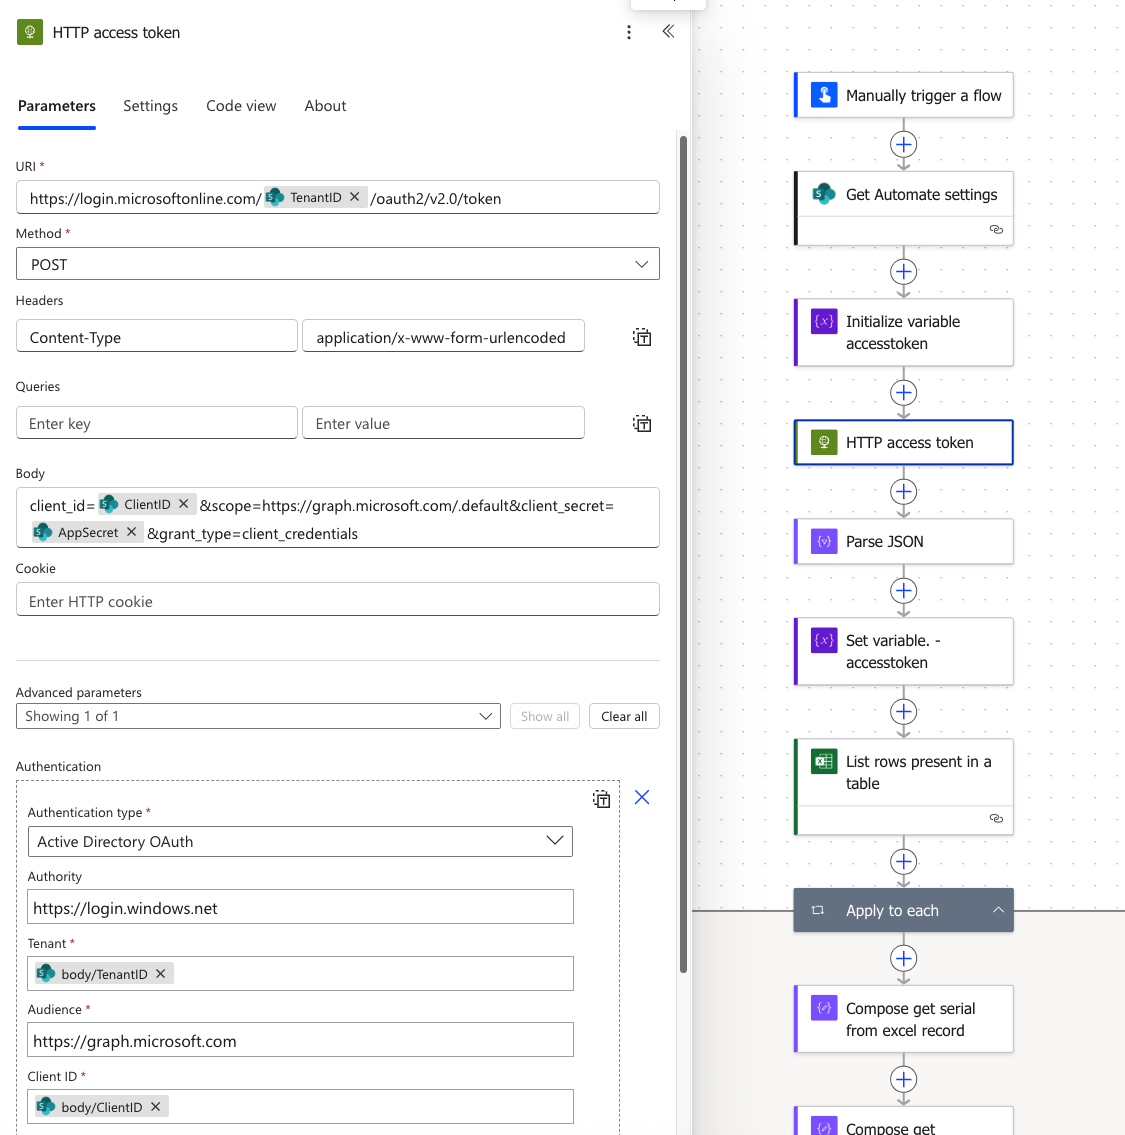Switch to the Code view tab
Viewport: 1125px width, 1135px height.
(x=241, y=106)
